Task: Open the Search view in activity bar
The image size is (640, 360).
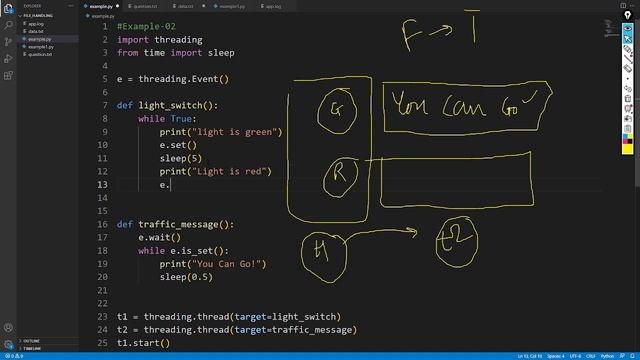Action: pyautogui.click(x=8, y=25)
